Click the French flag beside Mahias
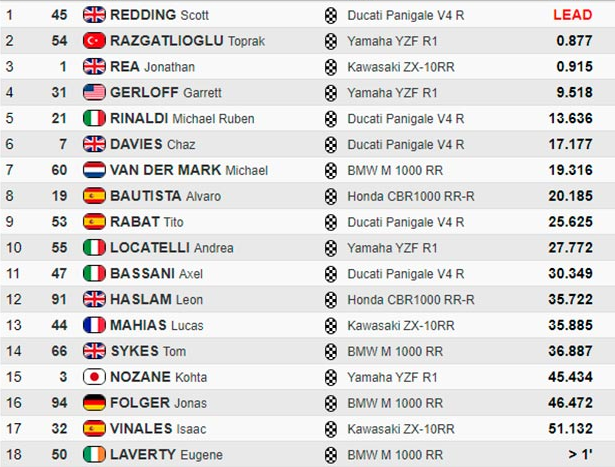615x467 pixels. (x=94, y=325)
